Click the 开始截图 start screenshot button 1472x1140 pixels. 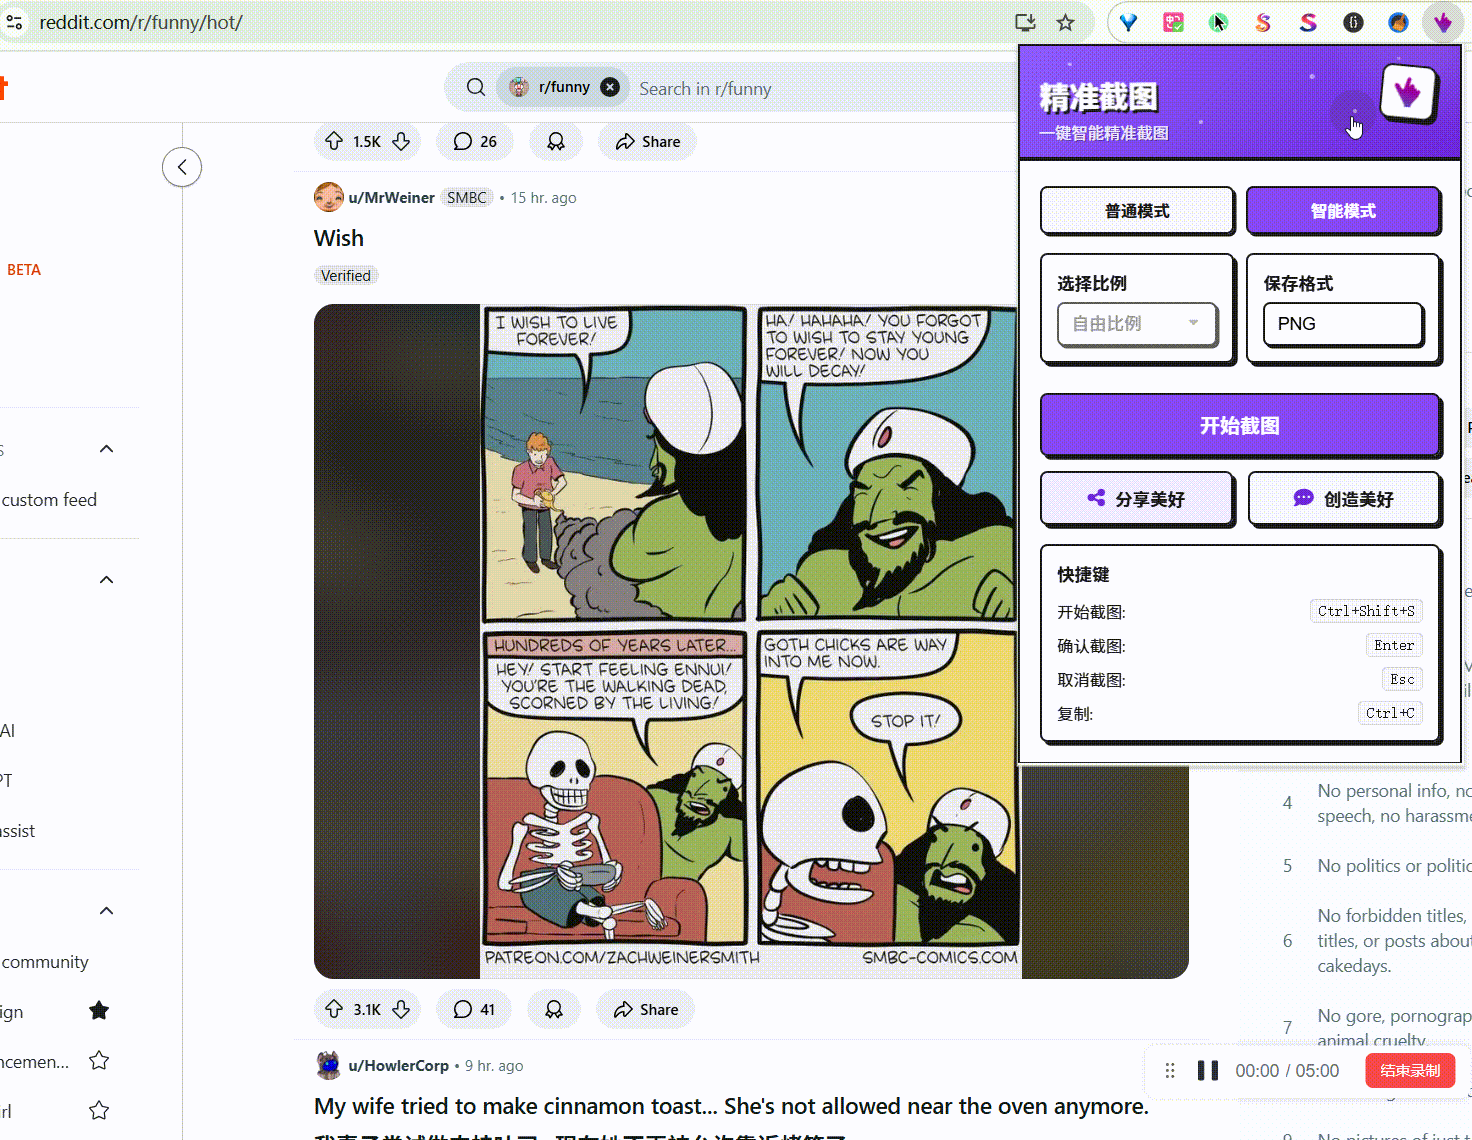[x=1240, y=425]
